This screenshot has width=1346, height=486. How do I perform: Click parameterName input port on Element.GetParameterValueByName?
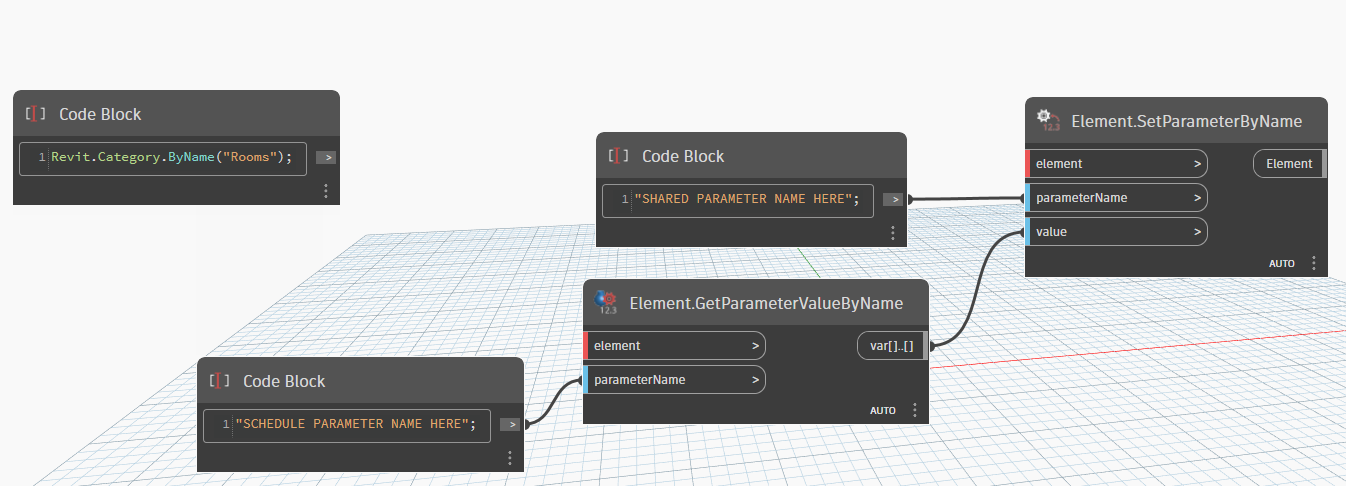(x=675, y=379)
